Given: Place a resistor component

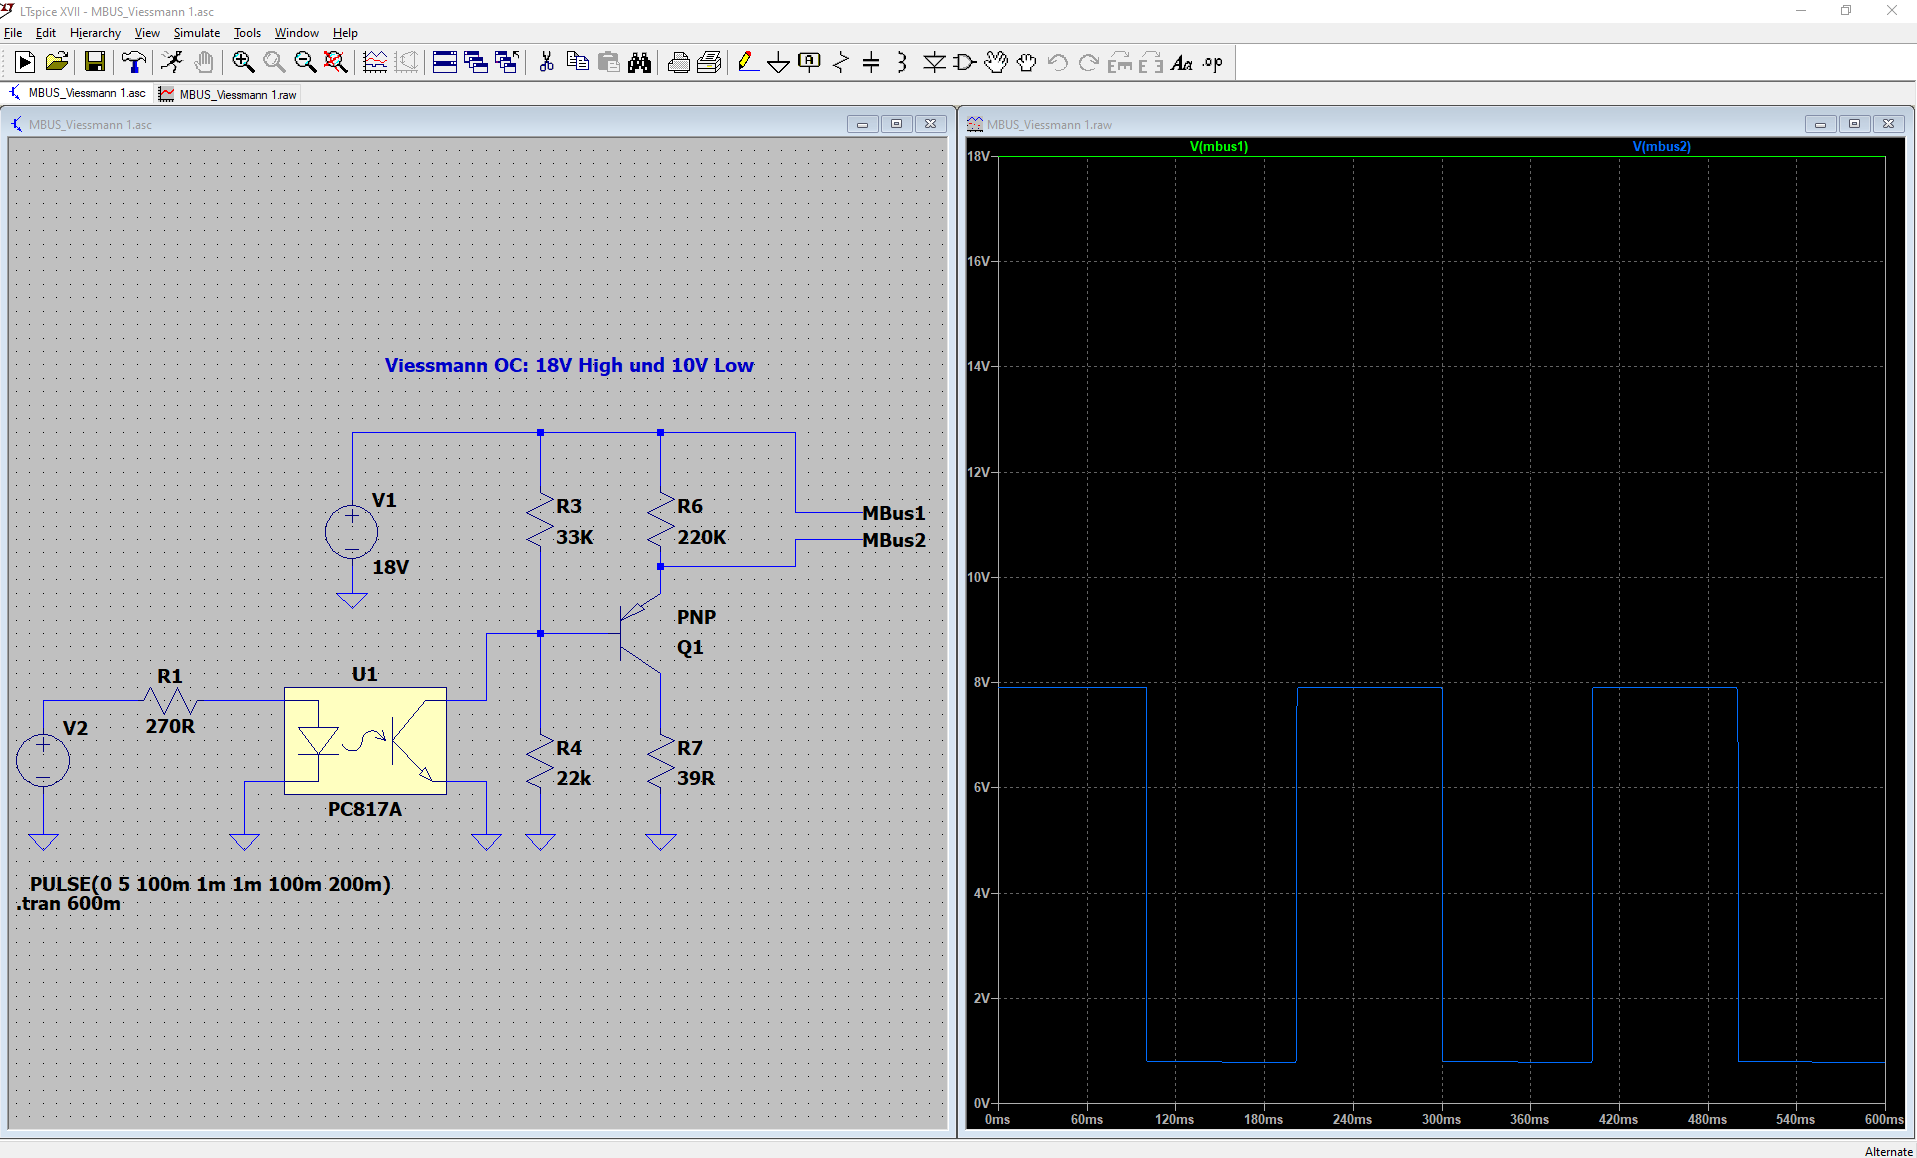Looking at the screenshot, I should coord(840,62).
